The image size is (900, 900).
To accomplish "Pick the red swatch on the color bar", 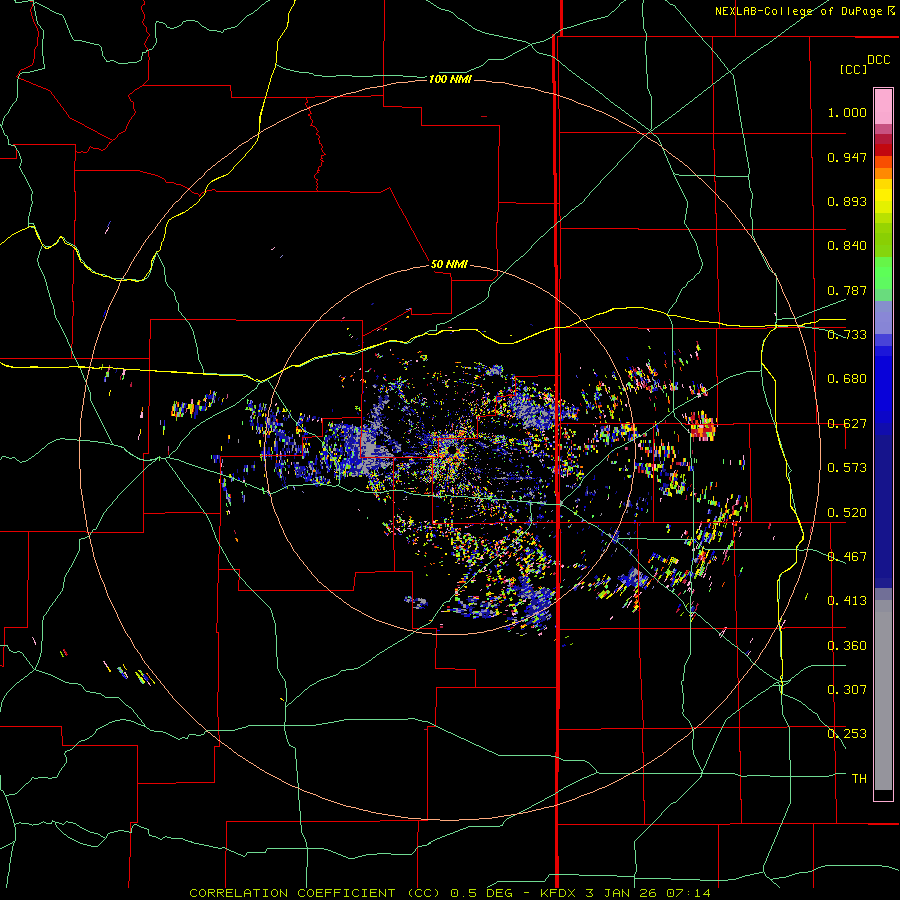I will tap(883, 149).
